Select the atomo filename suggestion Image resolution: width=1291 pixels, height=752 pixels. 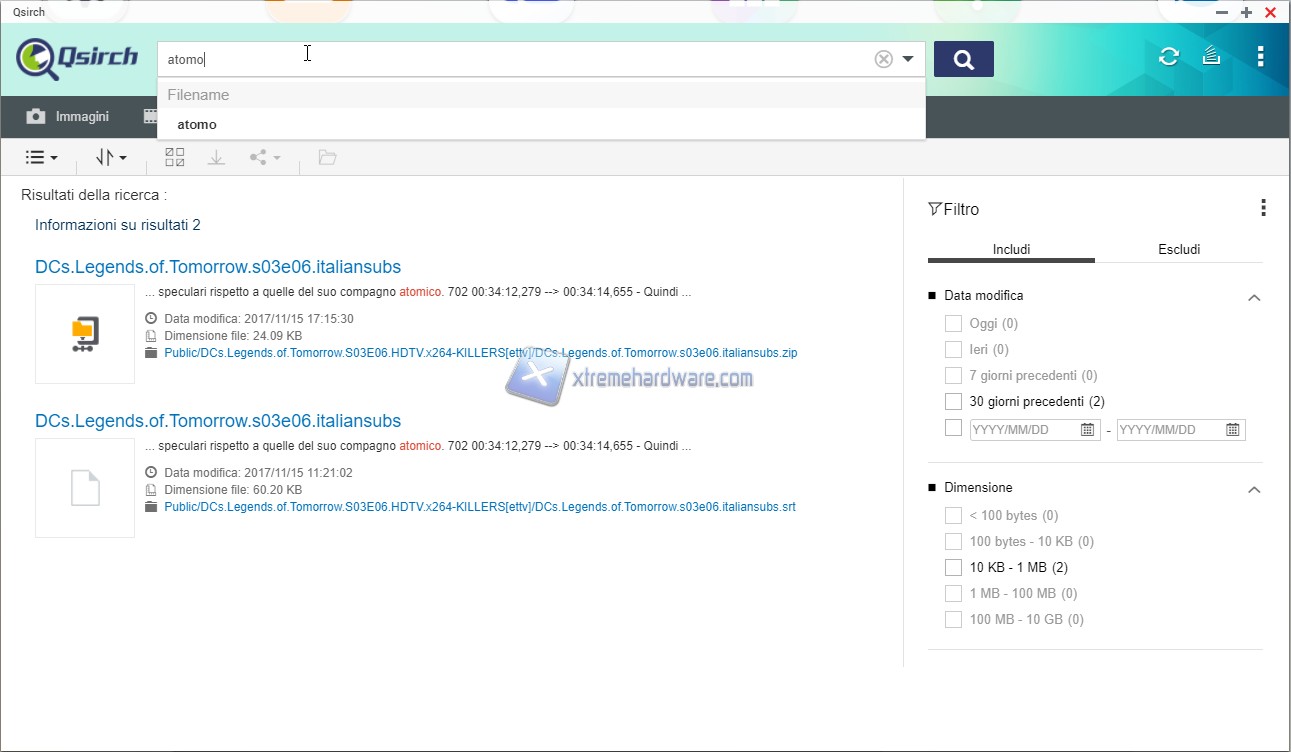pyautogui.click(x=197, y=124)
